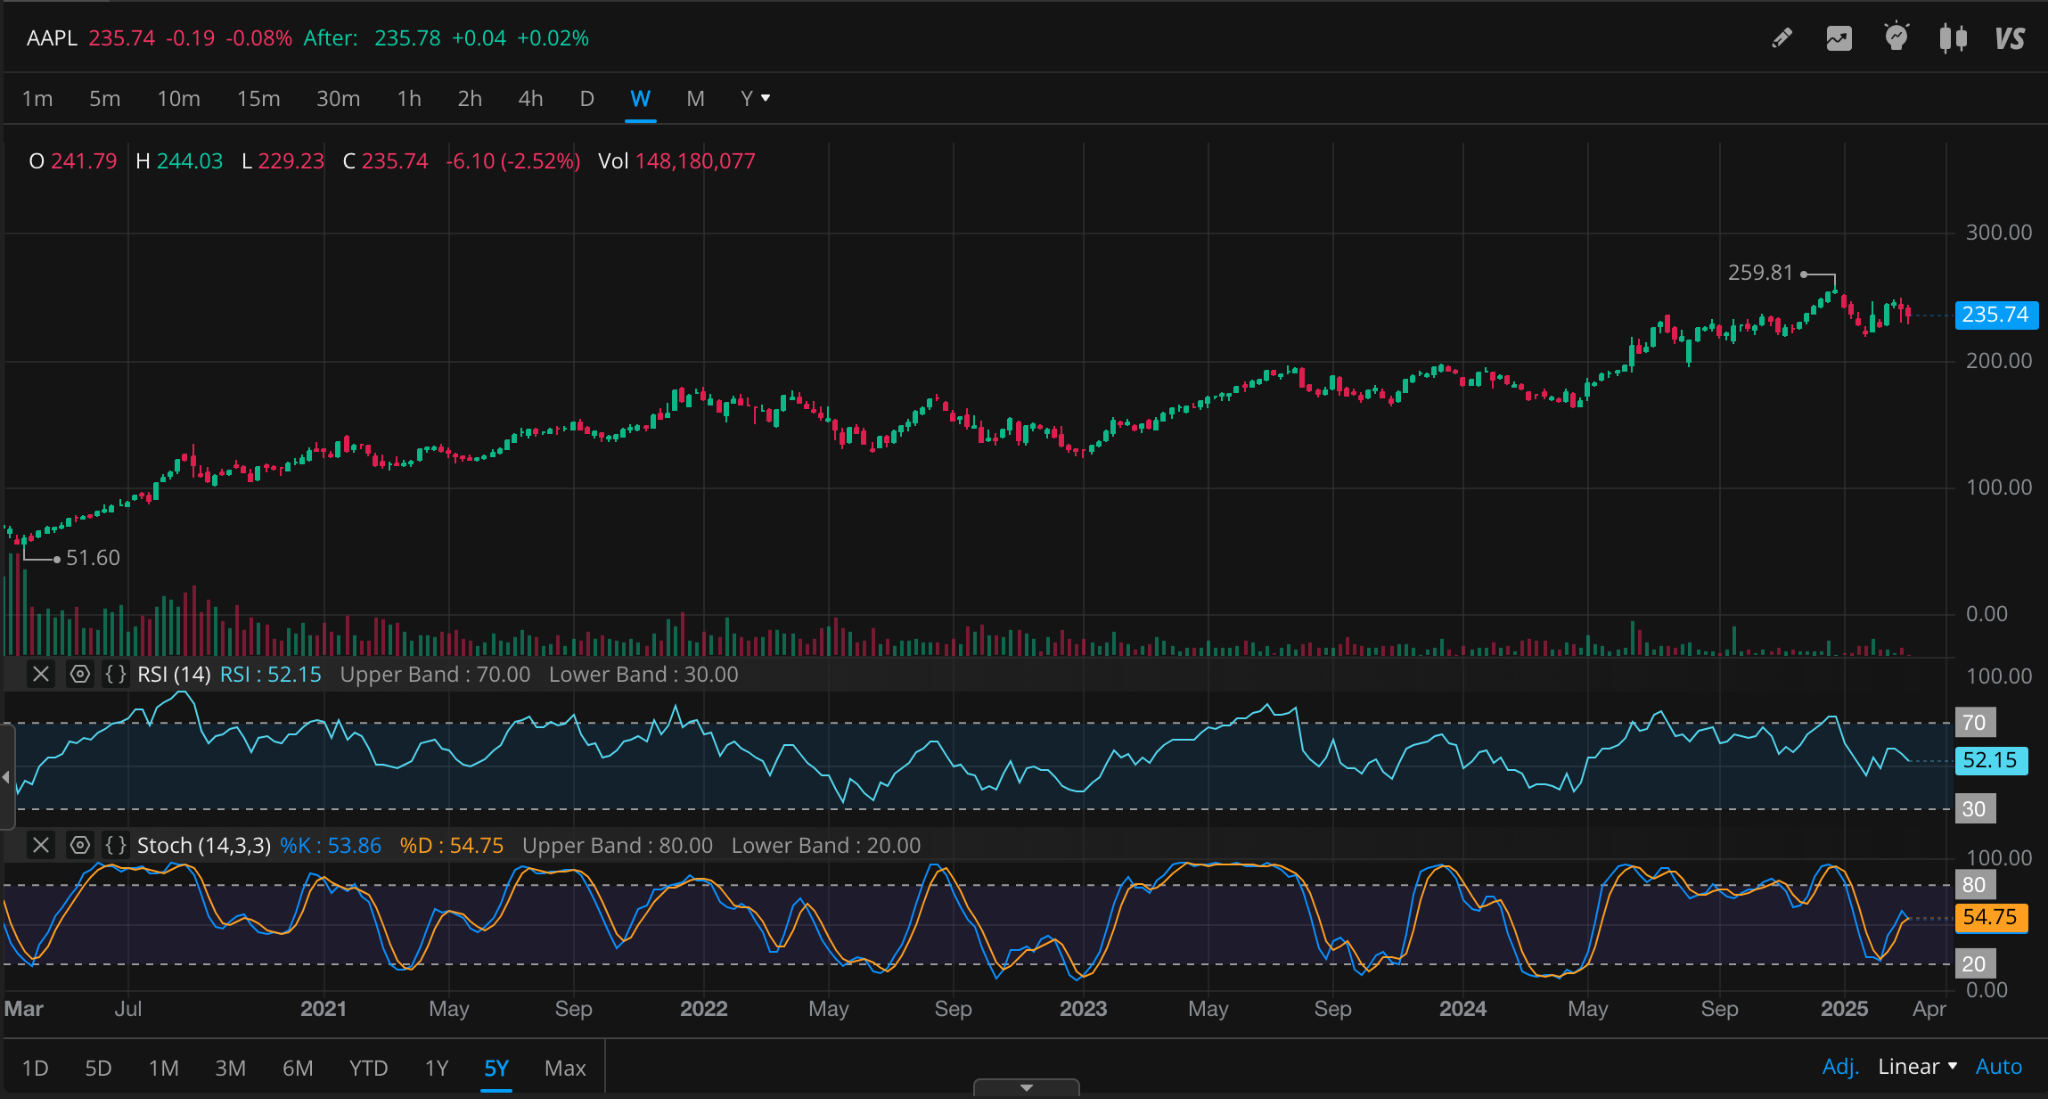The image size is (2048, 1099).
Task: Click the lightbulb insights icon
Action: [x=1896, y=38]
